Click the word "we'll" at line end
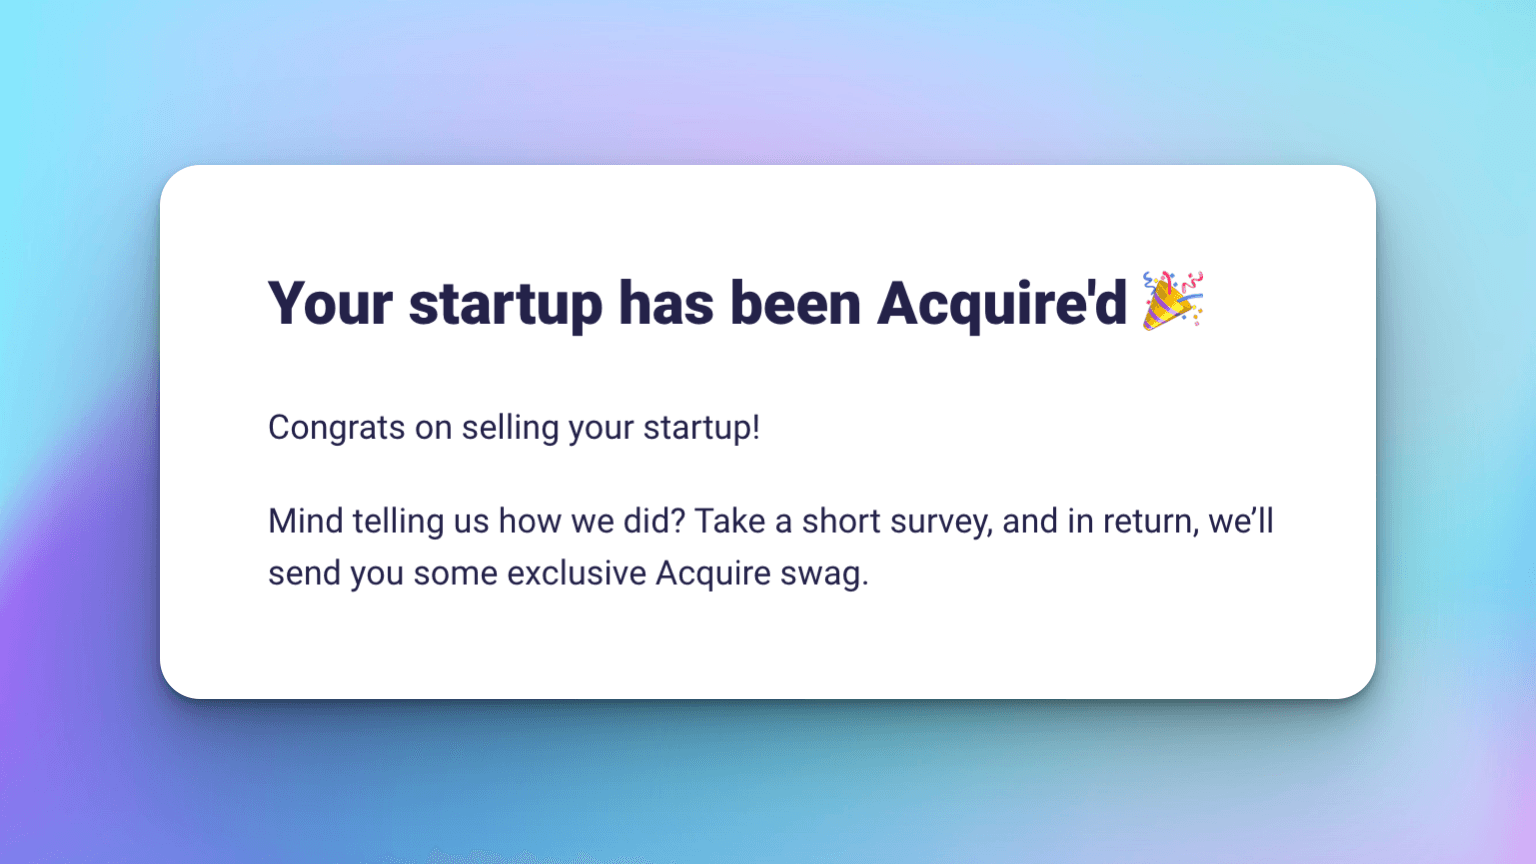 1241,521
